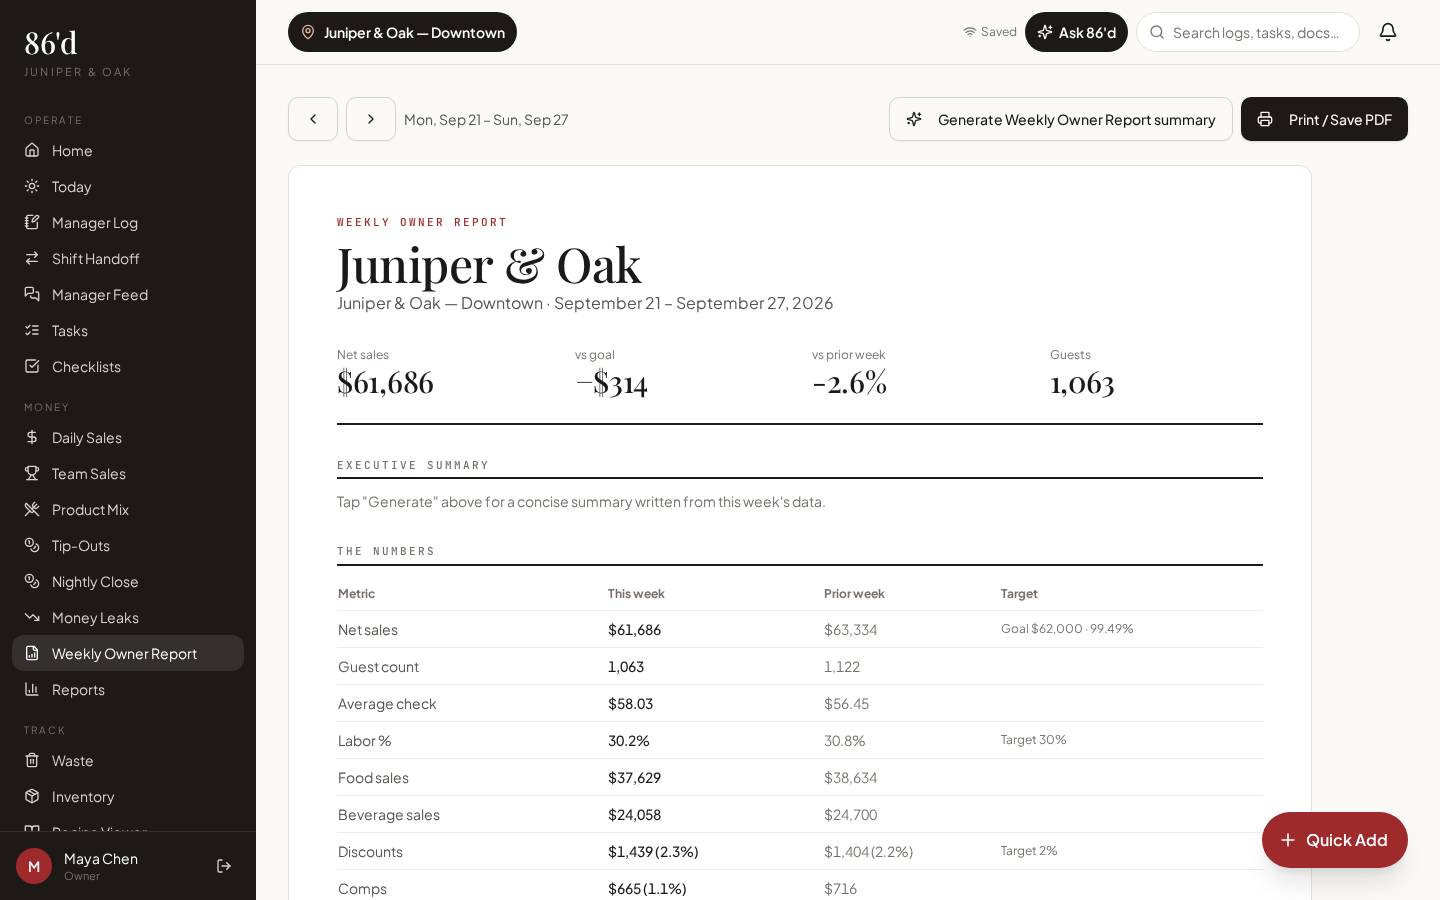Open Reports in sidebar

click(x=128, y=689)
